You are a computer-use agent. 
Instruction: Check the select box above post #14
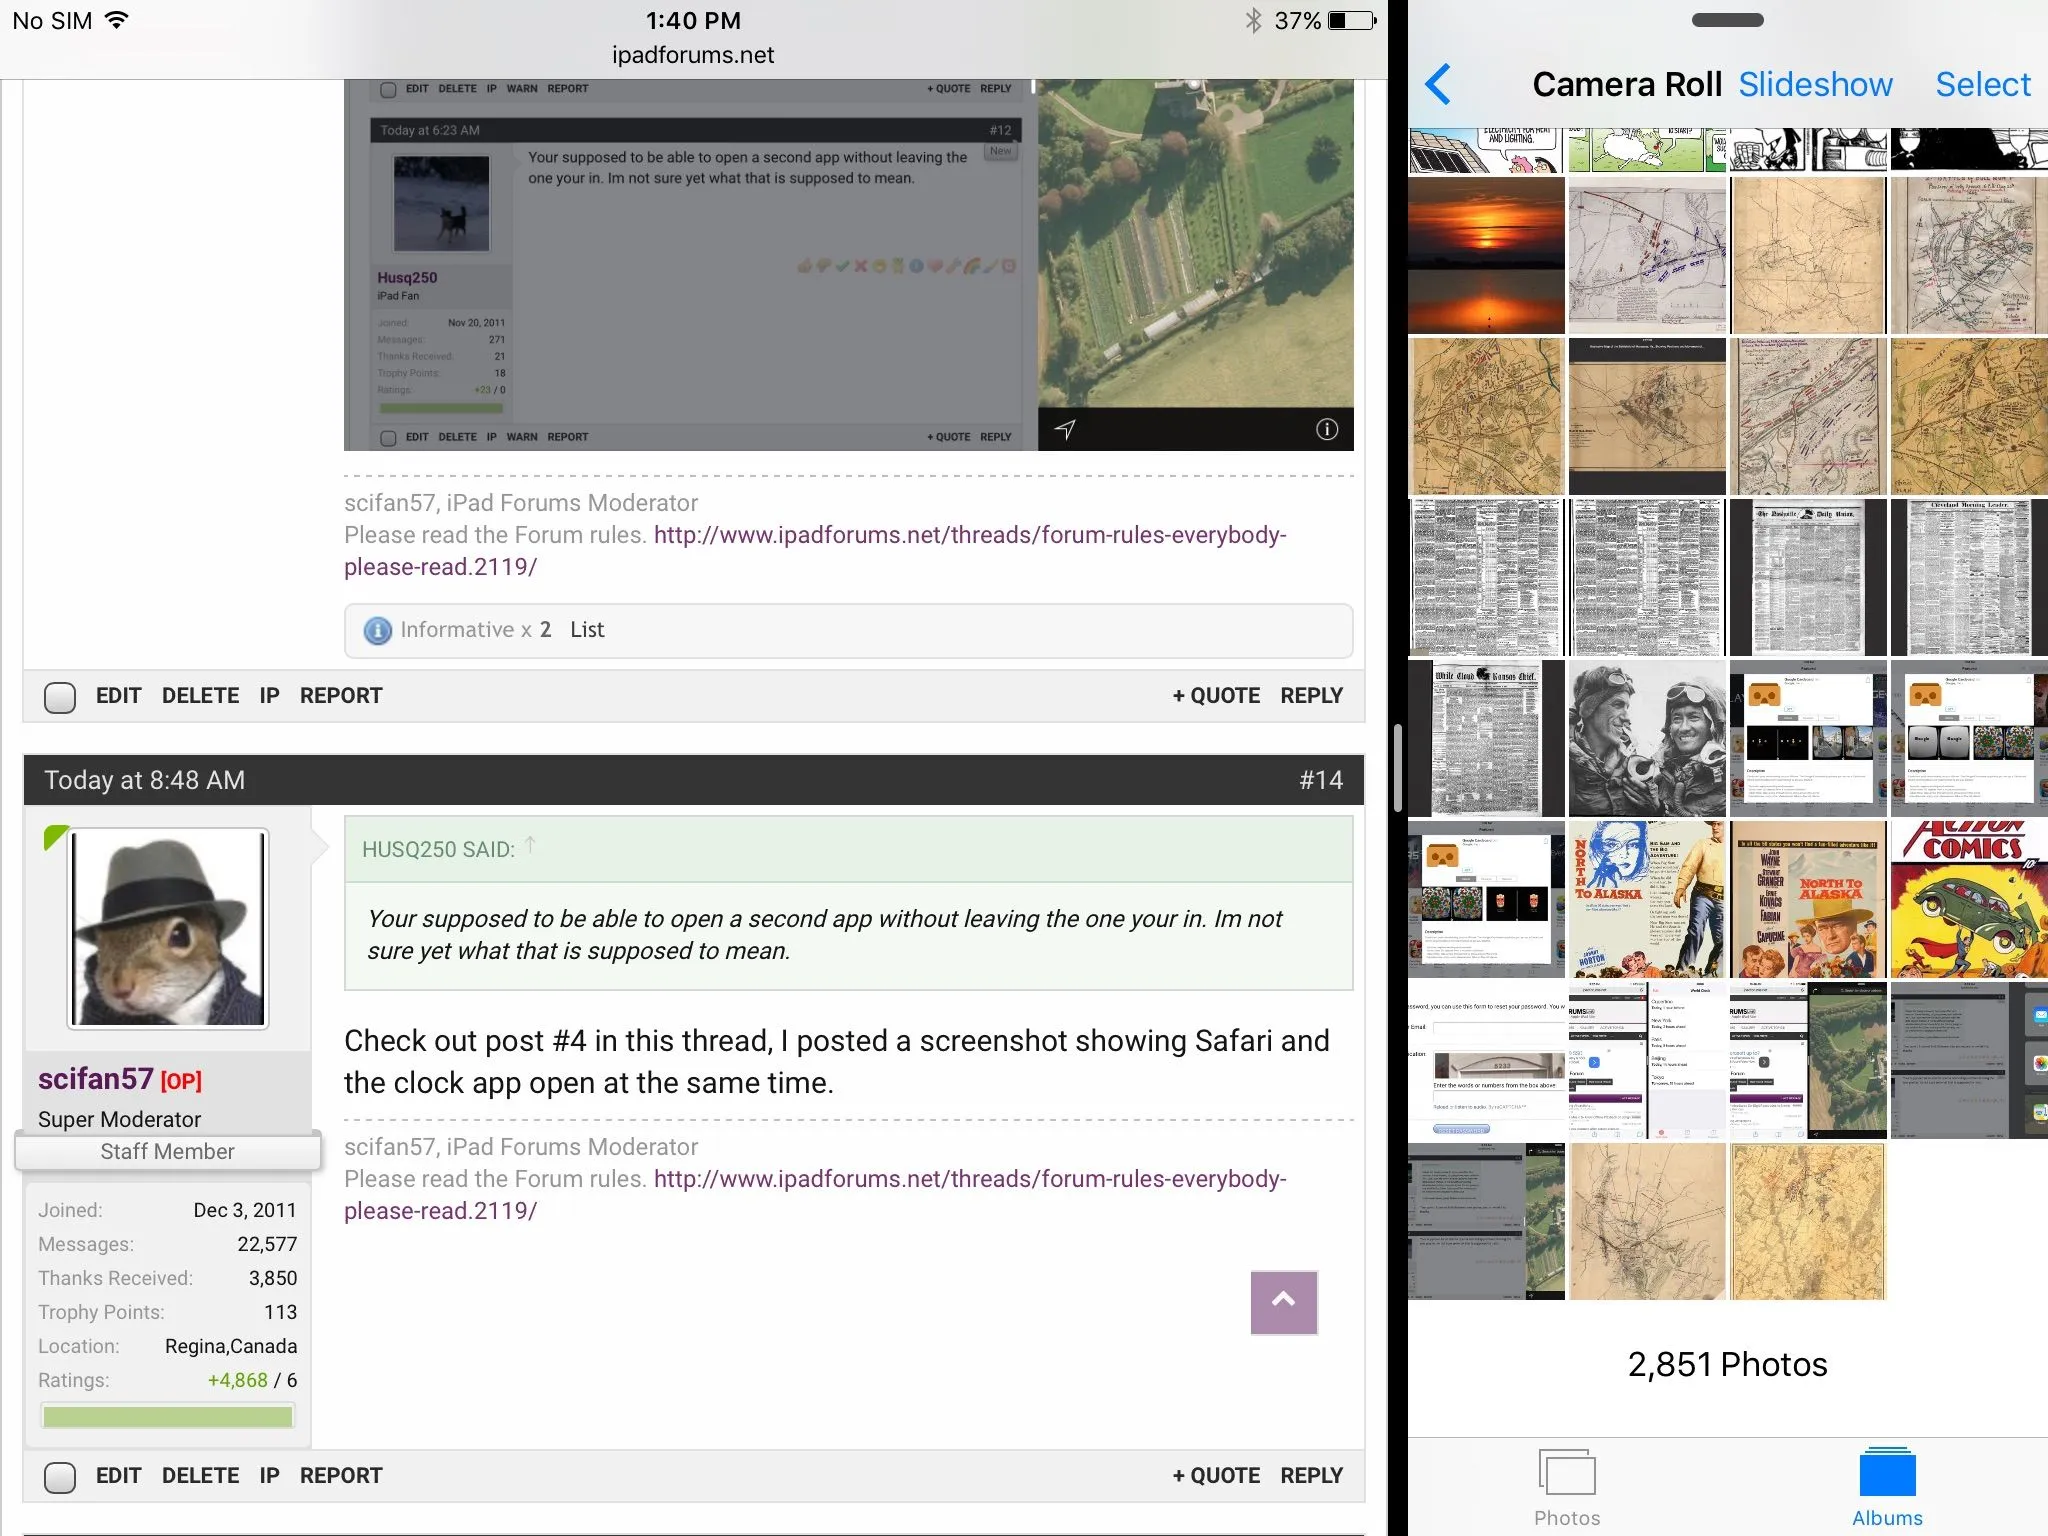pyautogui.click(x=60, y=697)
